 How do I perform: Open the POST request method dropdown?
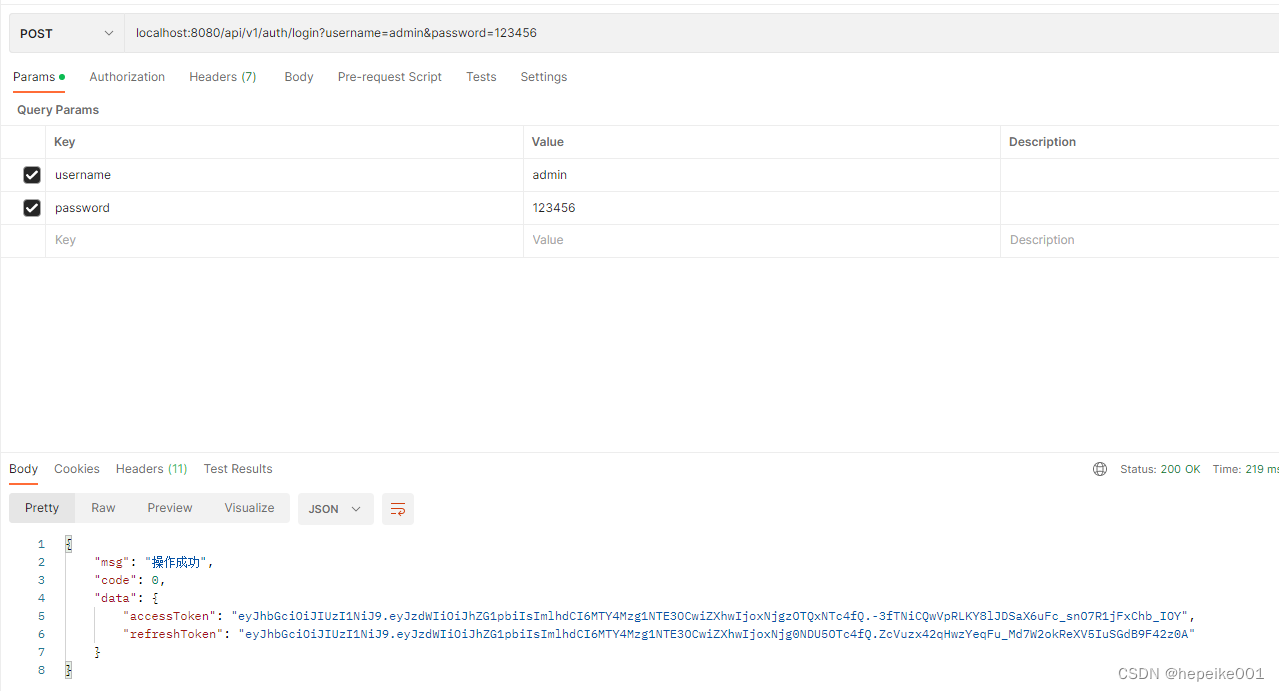click(65, 32)
